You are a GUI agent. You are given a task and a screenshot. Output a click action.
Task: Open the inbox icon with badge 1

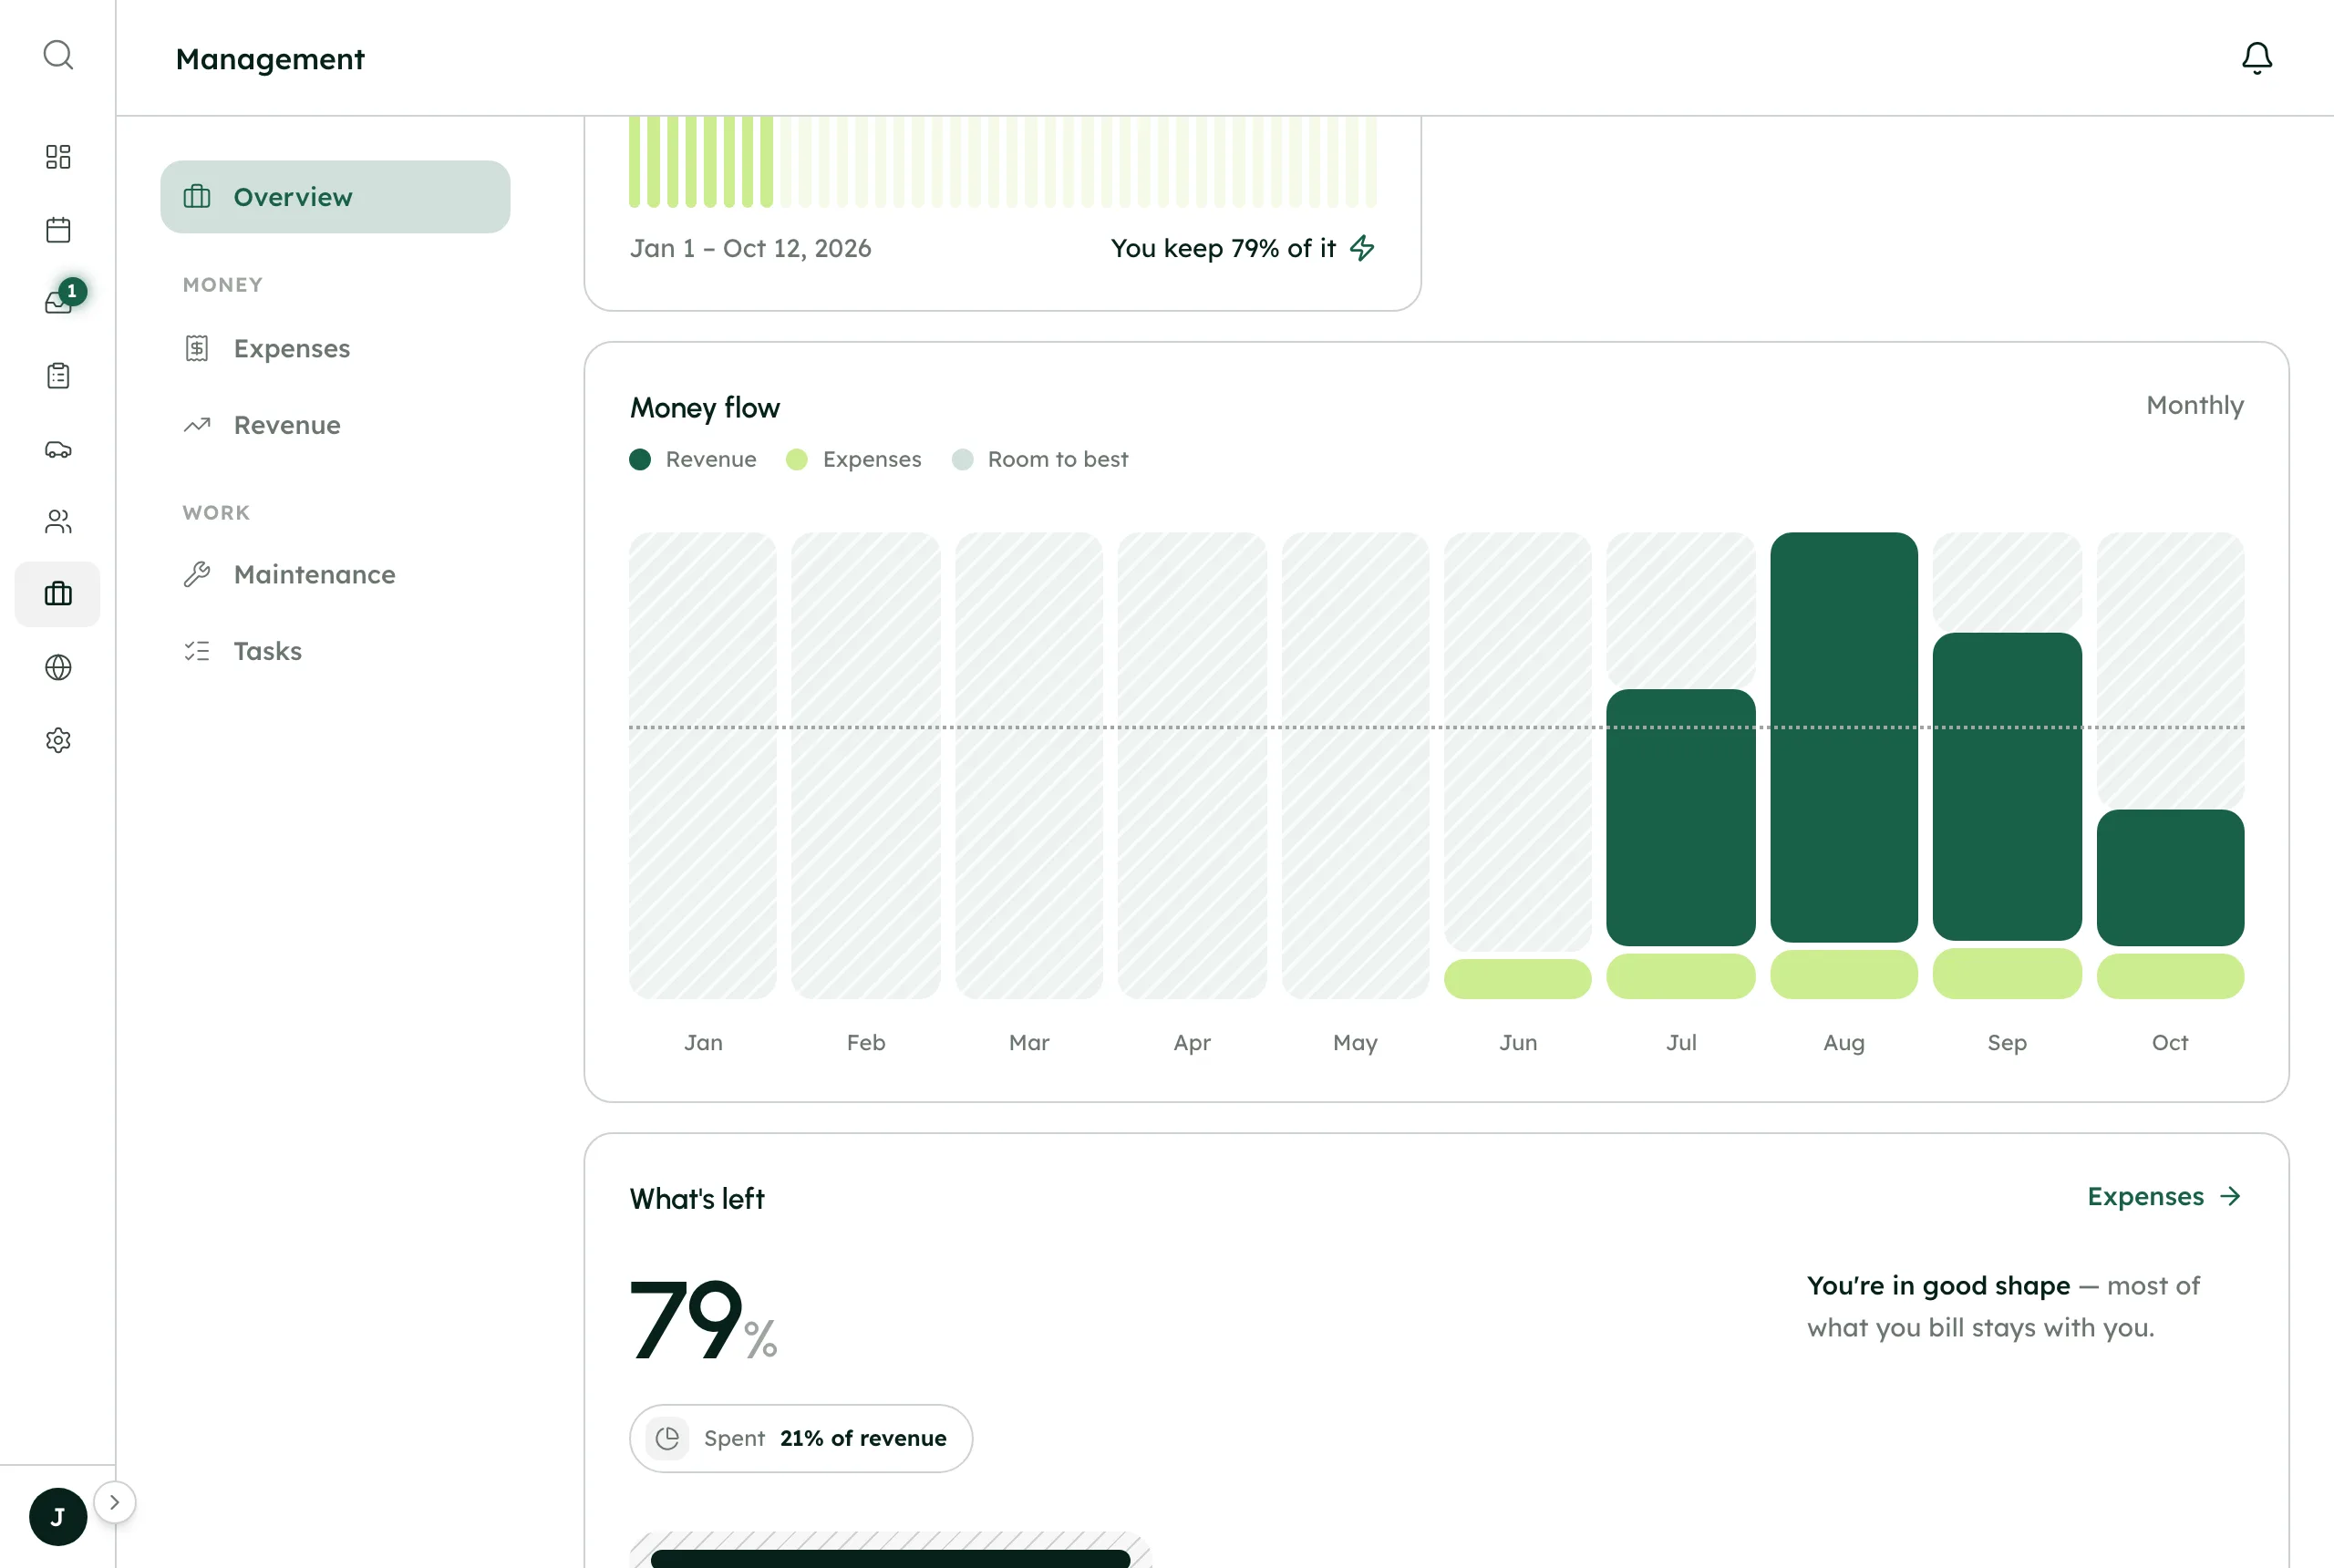point(58,302)
